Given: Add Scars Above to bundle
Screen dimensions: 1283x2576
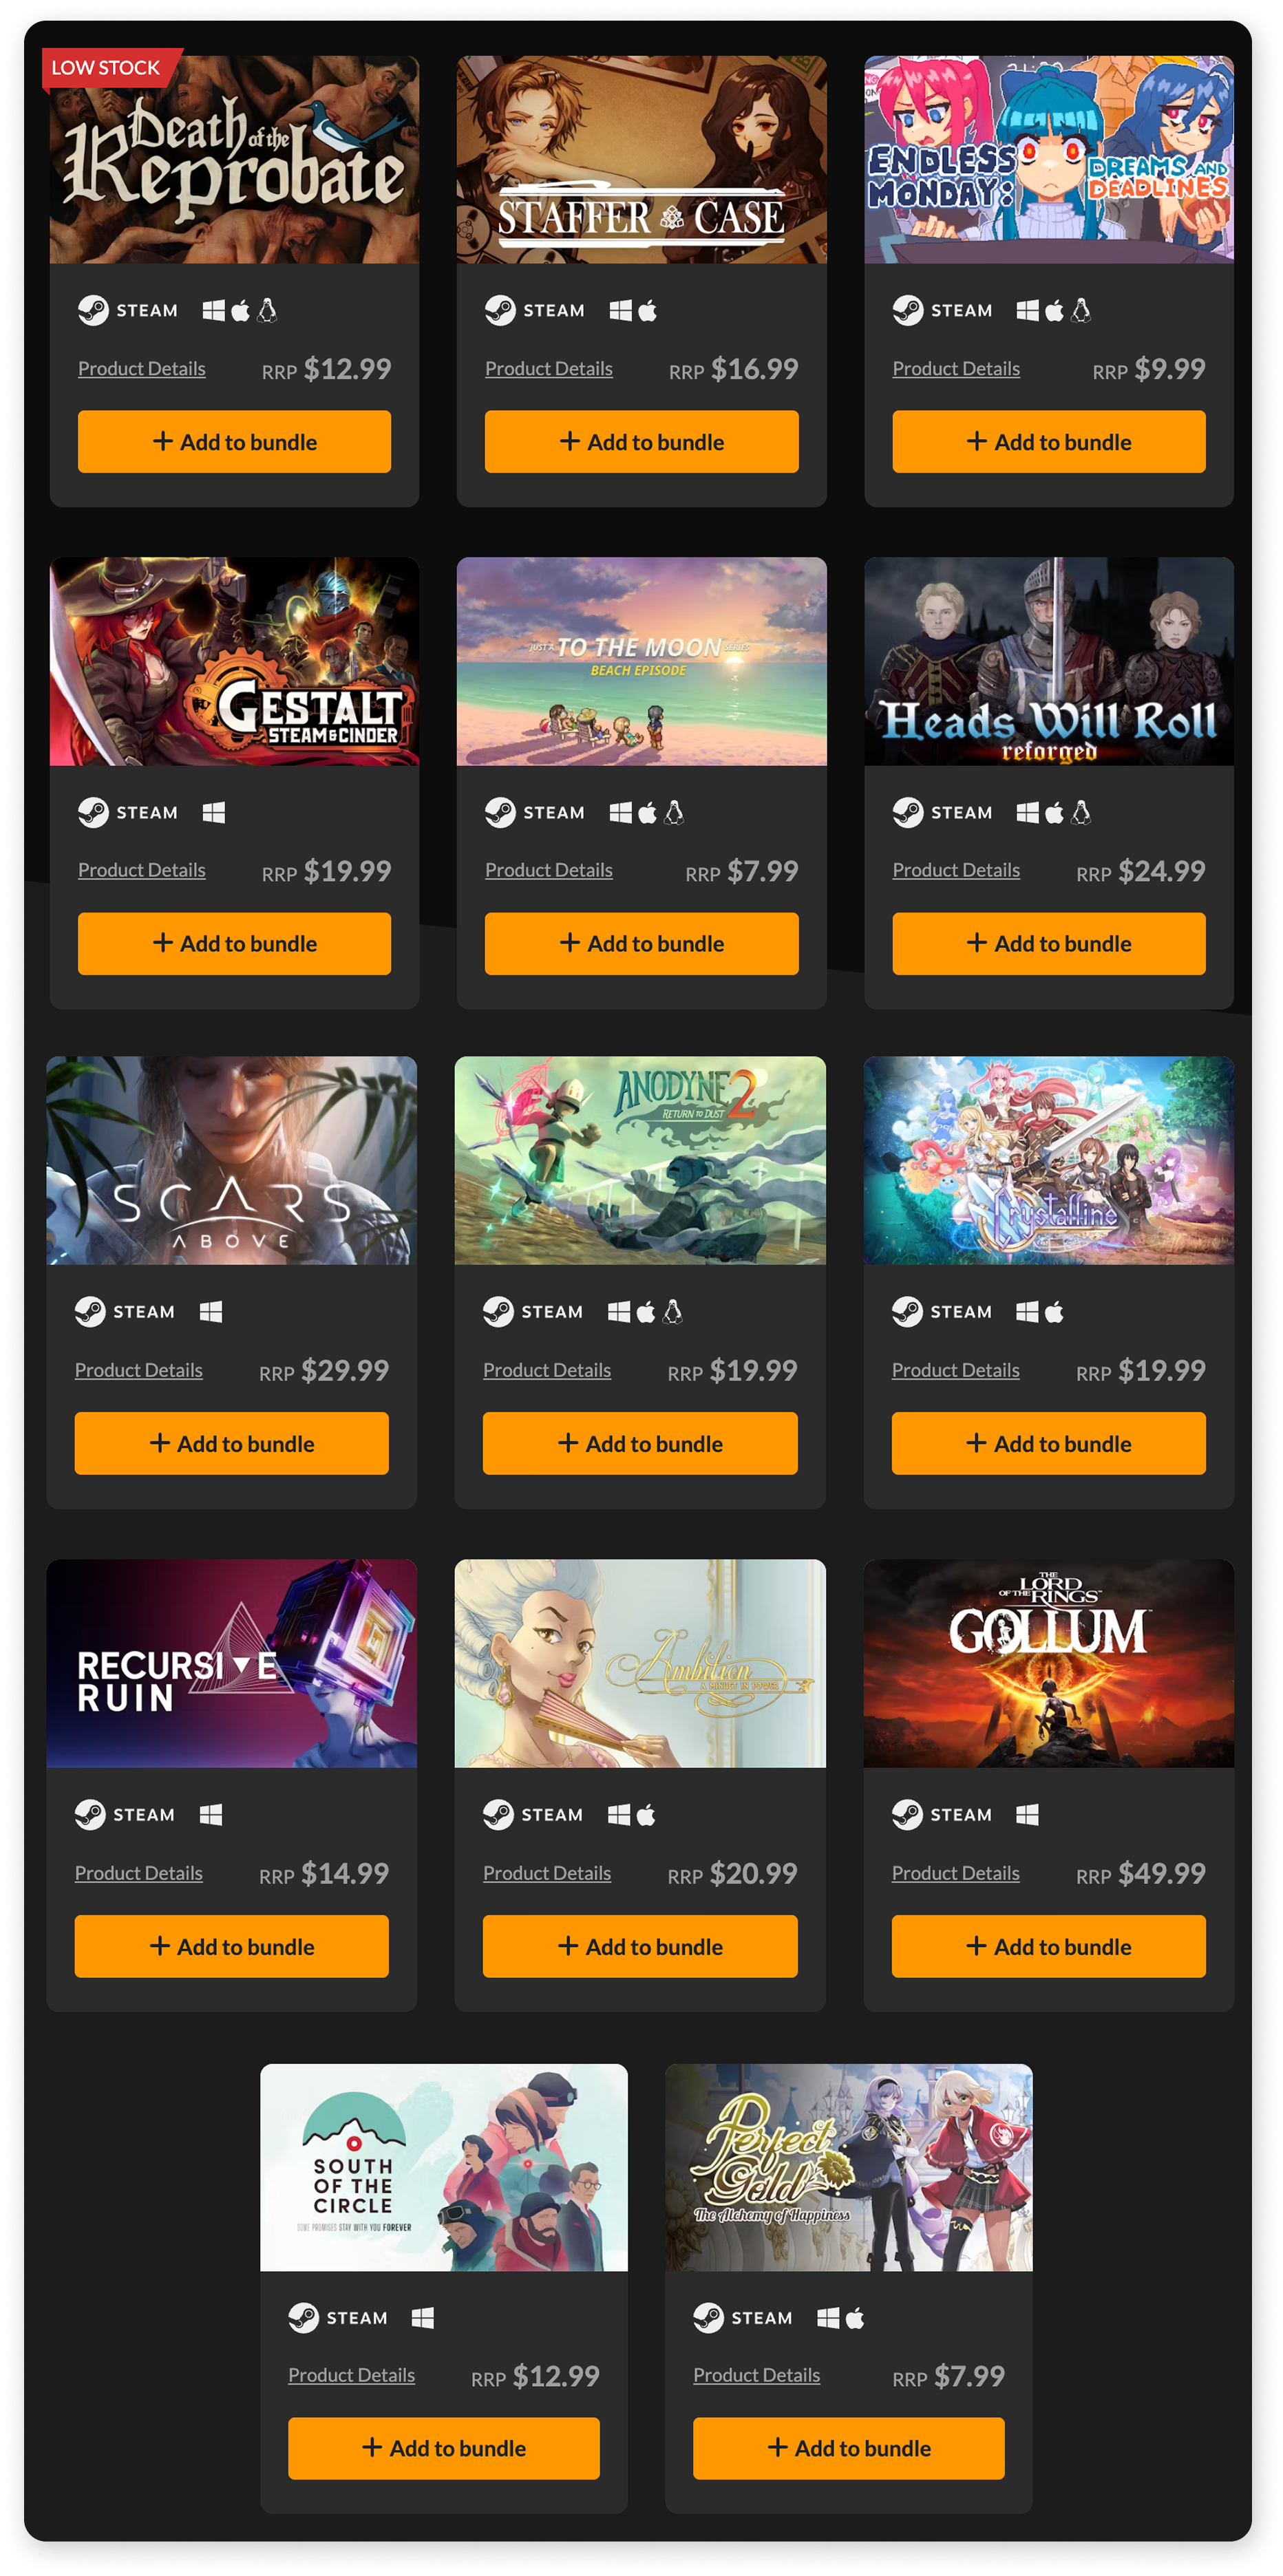Looking at the screenshot, I should tap(232, 1443).
